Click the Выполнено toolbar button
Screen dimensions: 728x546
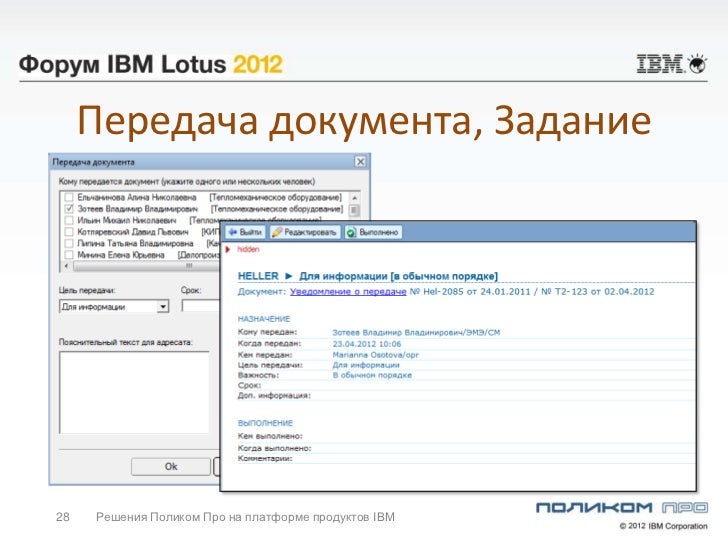pos(373,232)
